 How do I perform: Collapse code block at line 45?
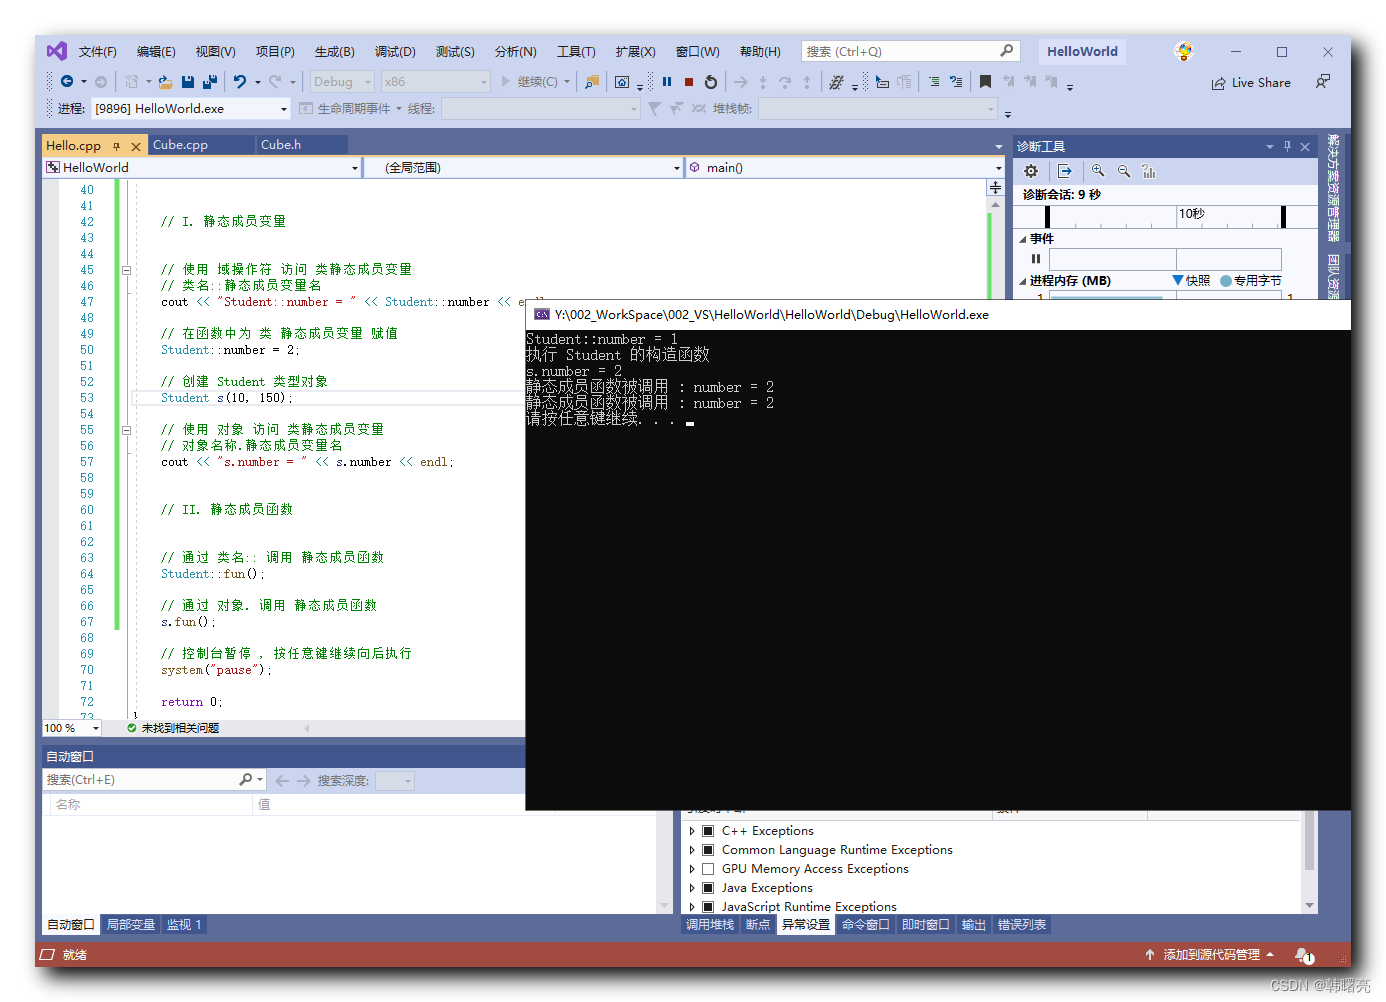tap(126, 270)
